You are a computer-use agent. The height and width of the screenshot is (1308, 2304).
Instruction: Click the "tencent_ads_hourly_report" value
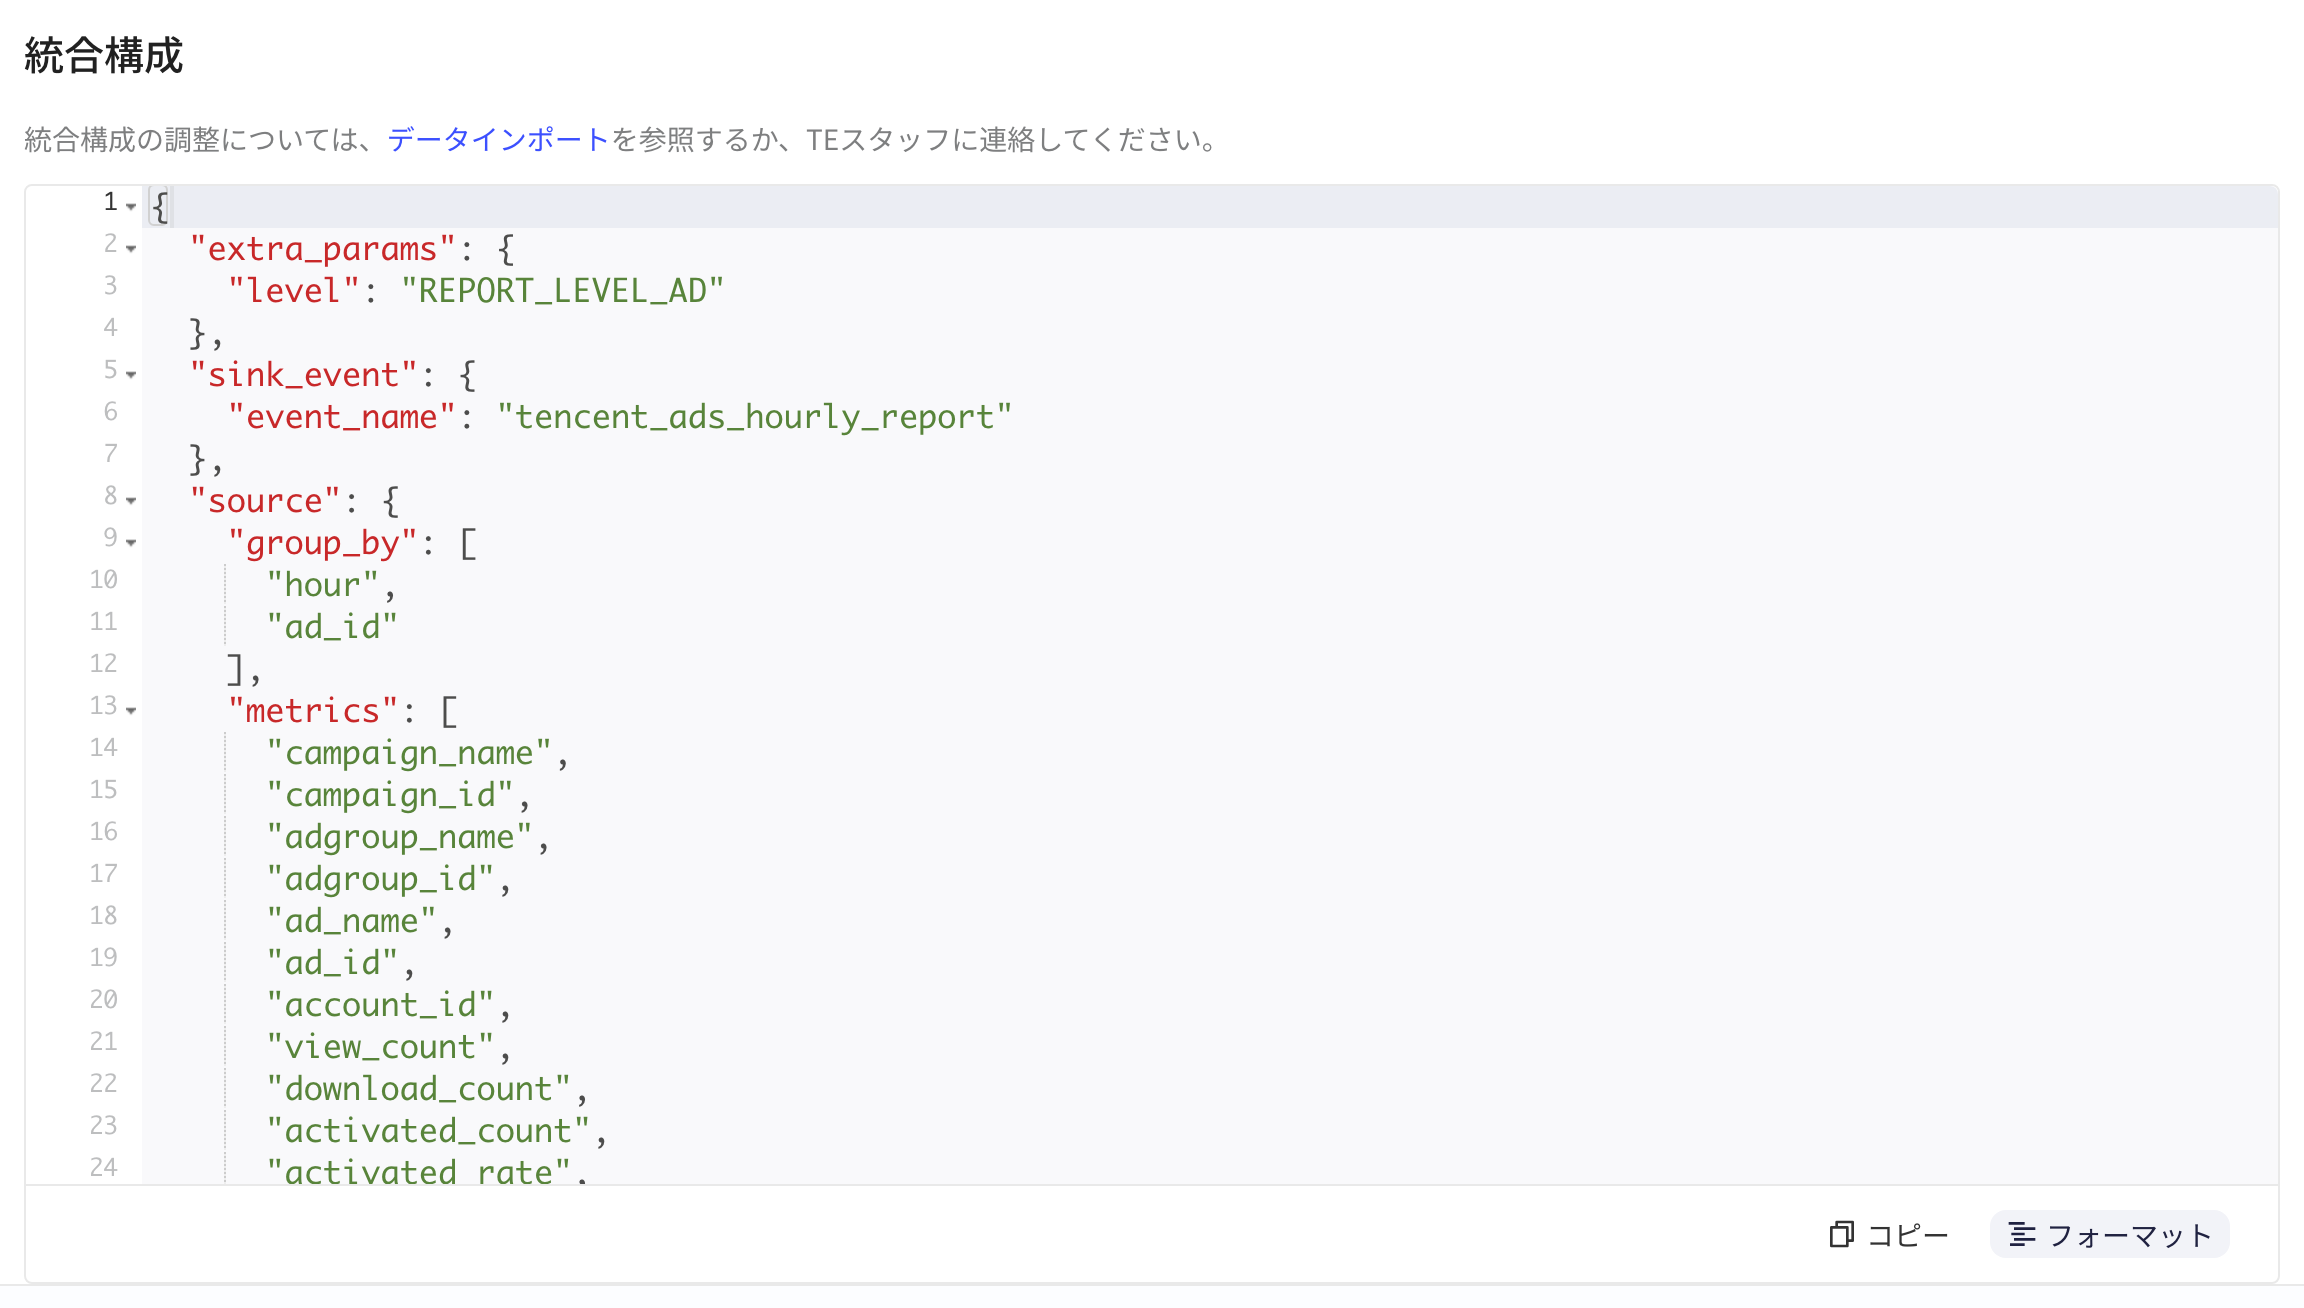click(755, 417)
